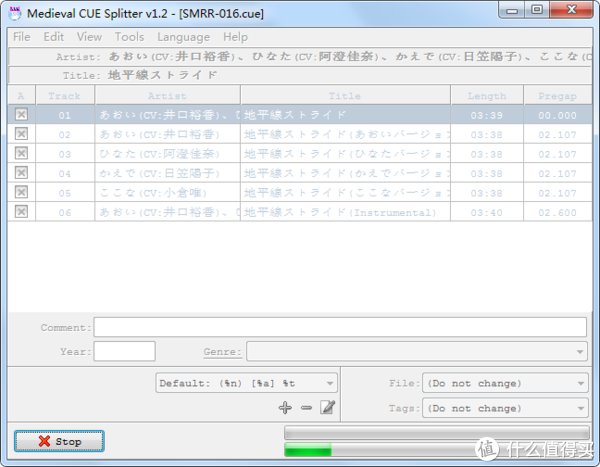
Task: Expand the File format dropdown
Action: click(505, 383)
